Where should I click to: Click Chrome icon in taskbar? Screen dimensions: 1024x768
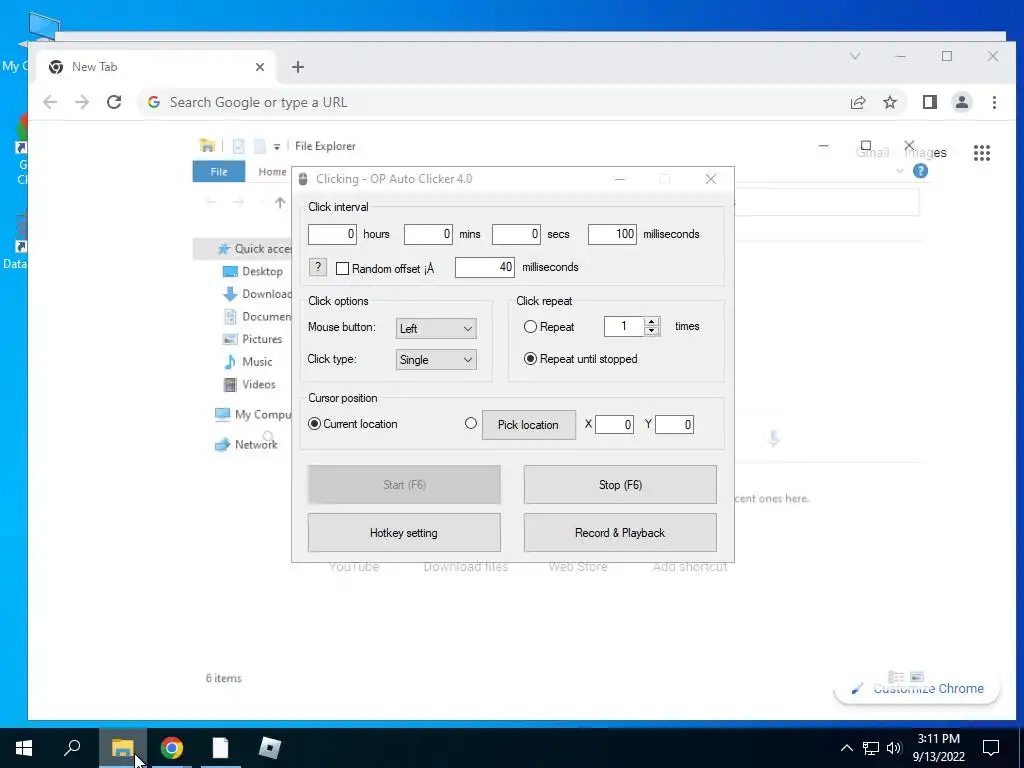point(172,748)
